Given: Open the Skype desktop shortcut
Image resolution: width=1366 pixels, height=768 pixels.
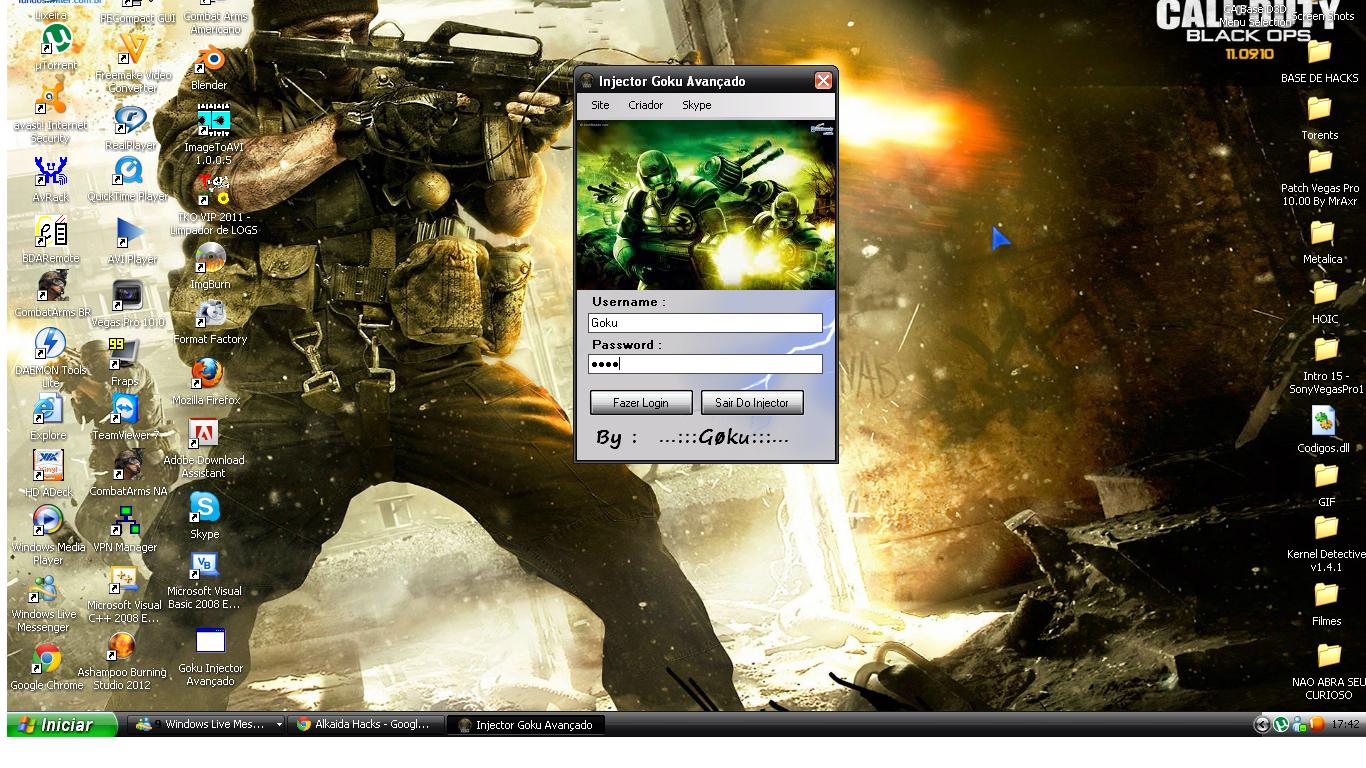Looking at the screenshot, I should click(204, 516).
